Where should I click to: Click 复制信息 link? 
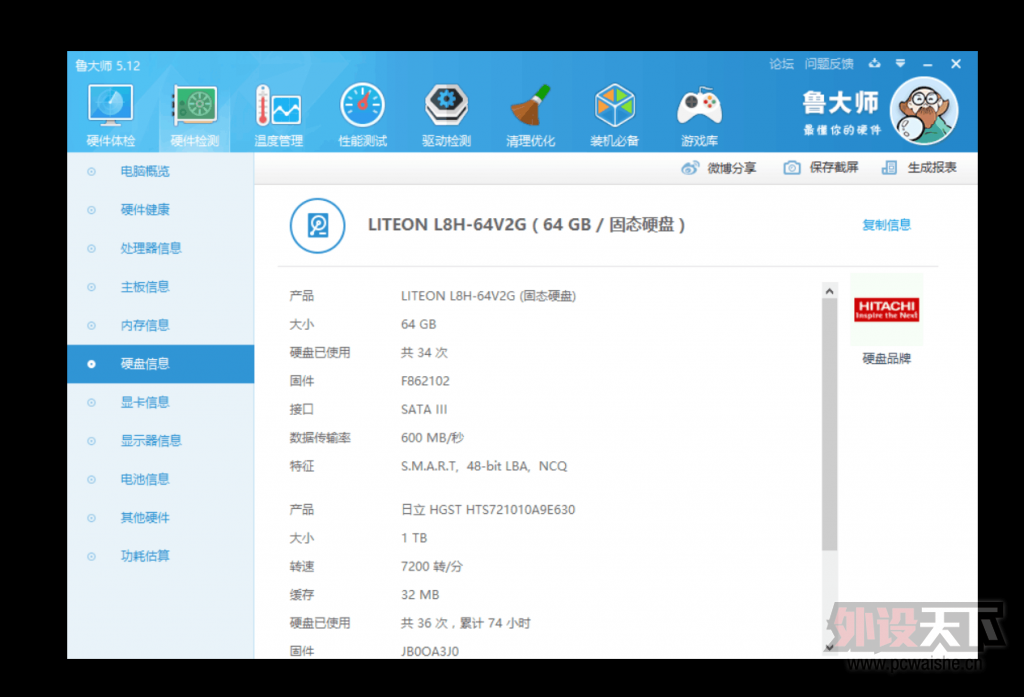click(x=886, y=225)
